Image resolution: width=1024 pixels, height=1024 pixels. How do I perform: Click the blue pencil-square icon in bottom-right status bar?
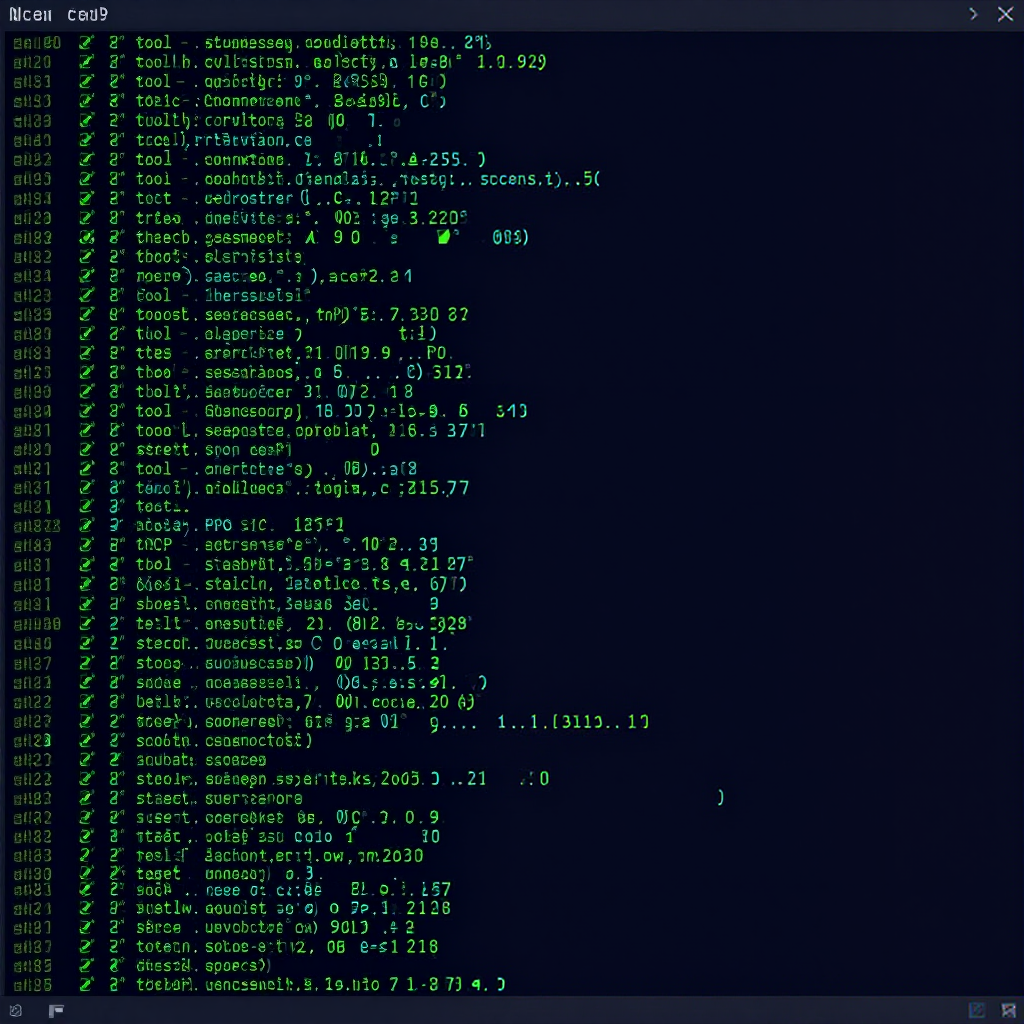point(977,1010)
